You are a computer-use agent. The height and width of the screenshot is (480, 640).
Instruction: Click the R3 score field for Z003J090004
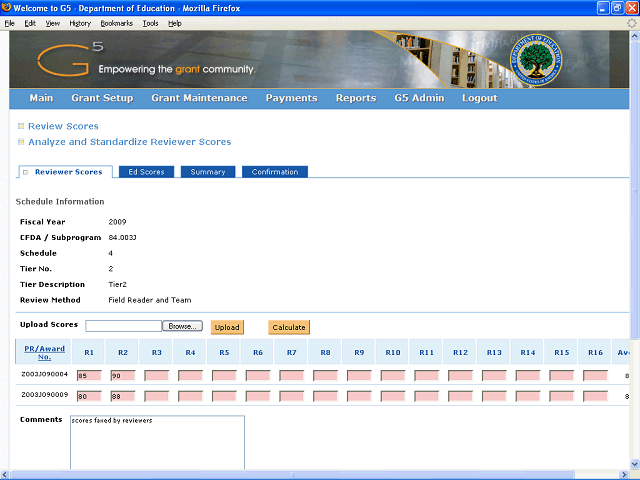click(x=157, y=376)
